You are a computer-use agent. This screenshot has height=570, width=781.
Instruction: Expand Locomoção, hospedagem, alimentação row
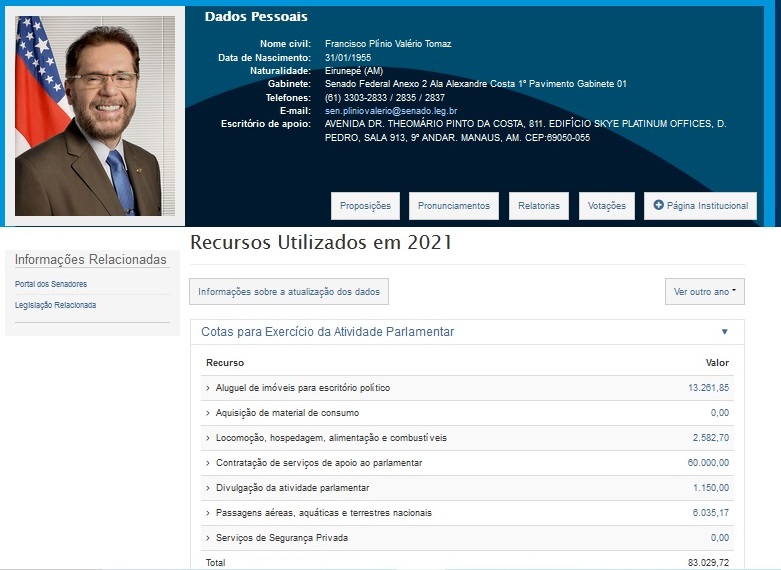click(331, 438)
